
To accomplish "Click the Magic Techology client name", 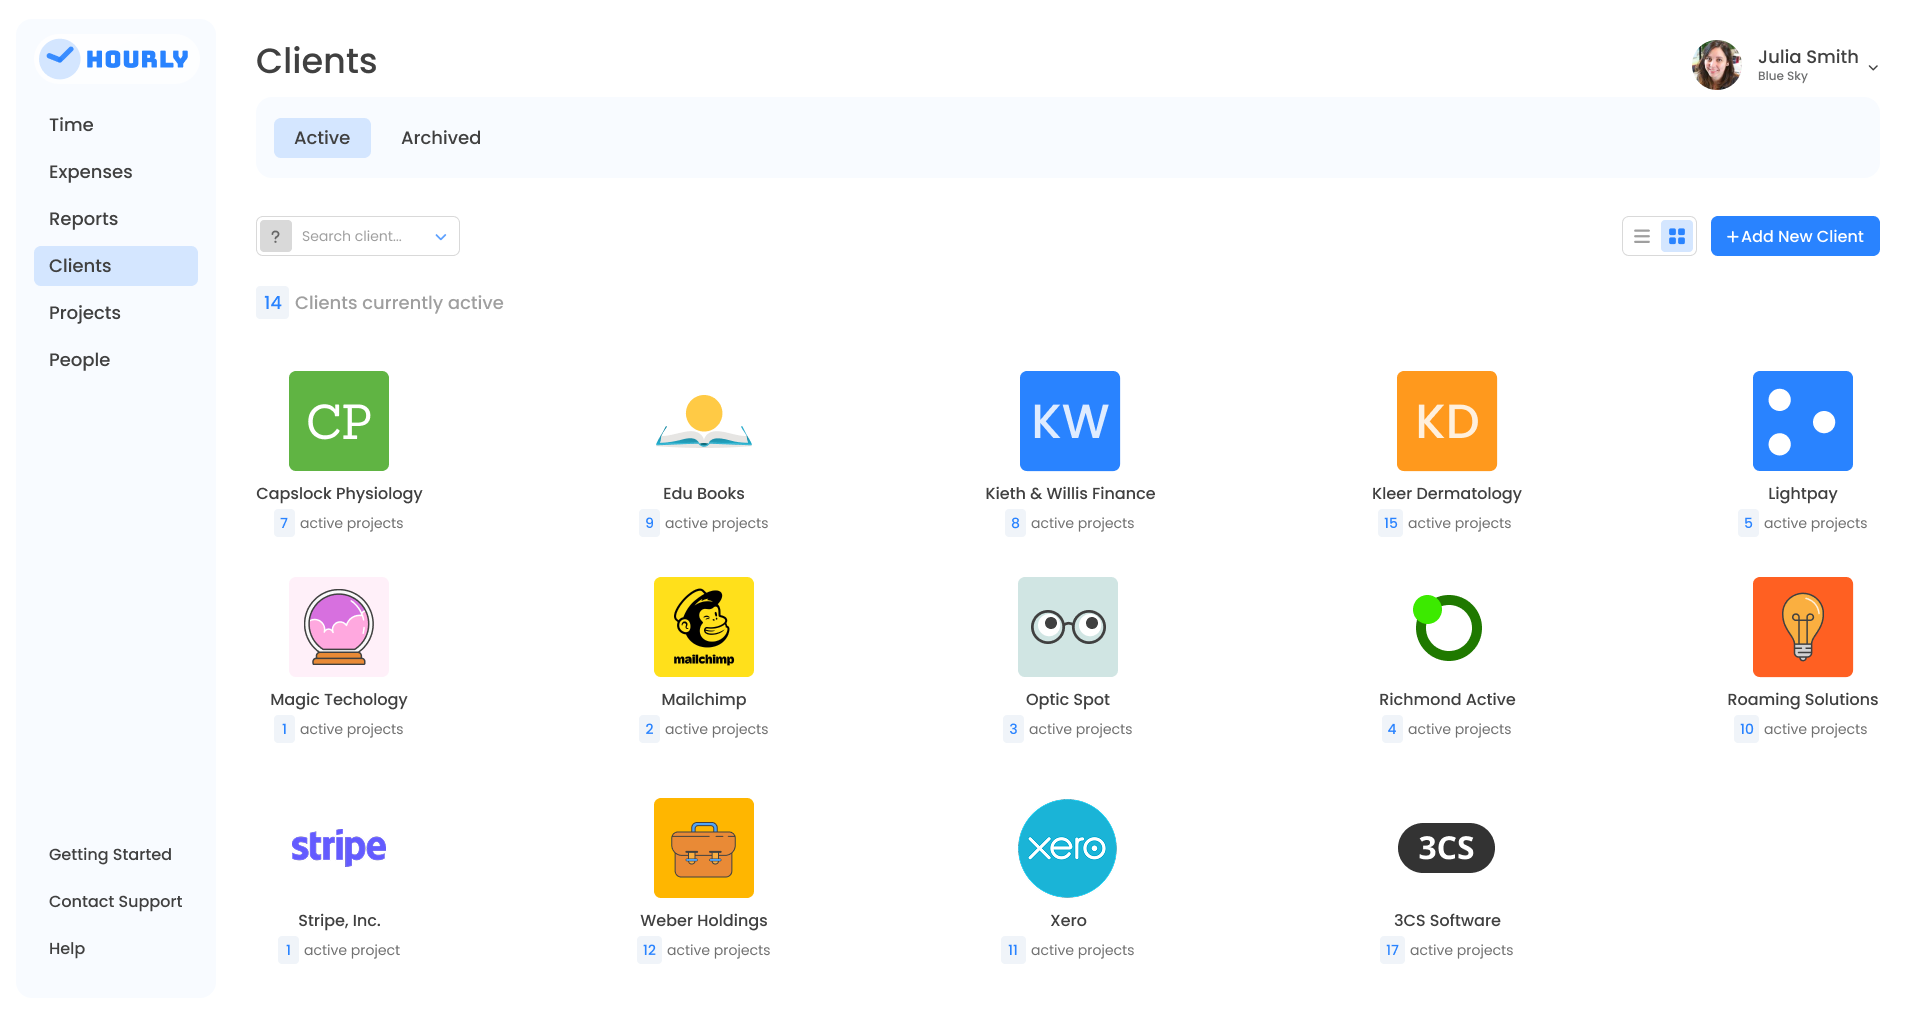I will click(x=339, y=700).
